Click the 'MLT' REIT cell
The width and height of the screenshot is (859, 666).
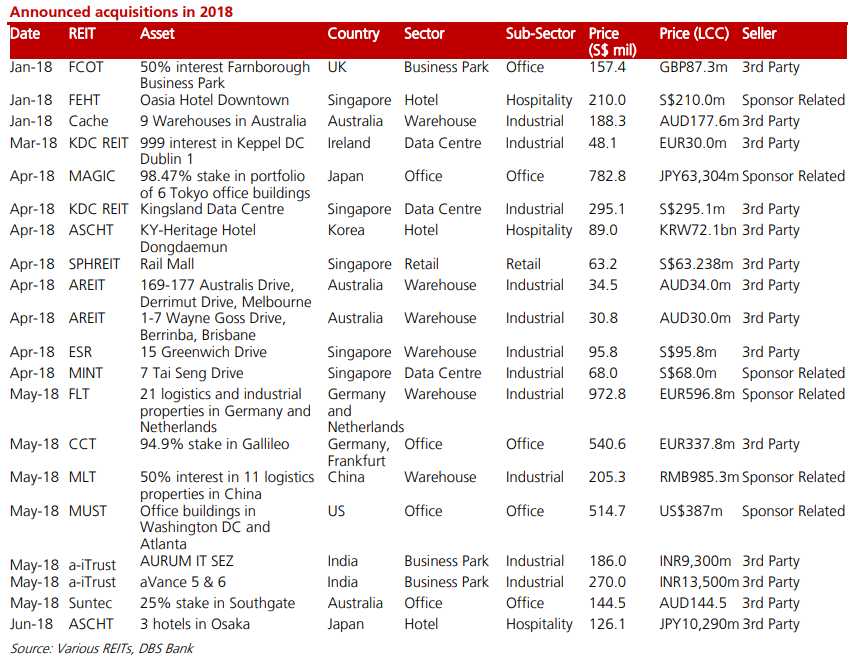[82, 477]
